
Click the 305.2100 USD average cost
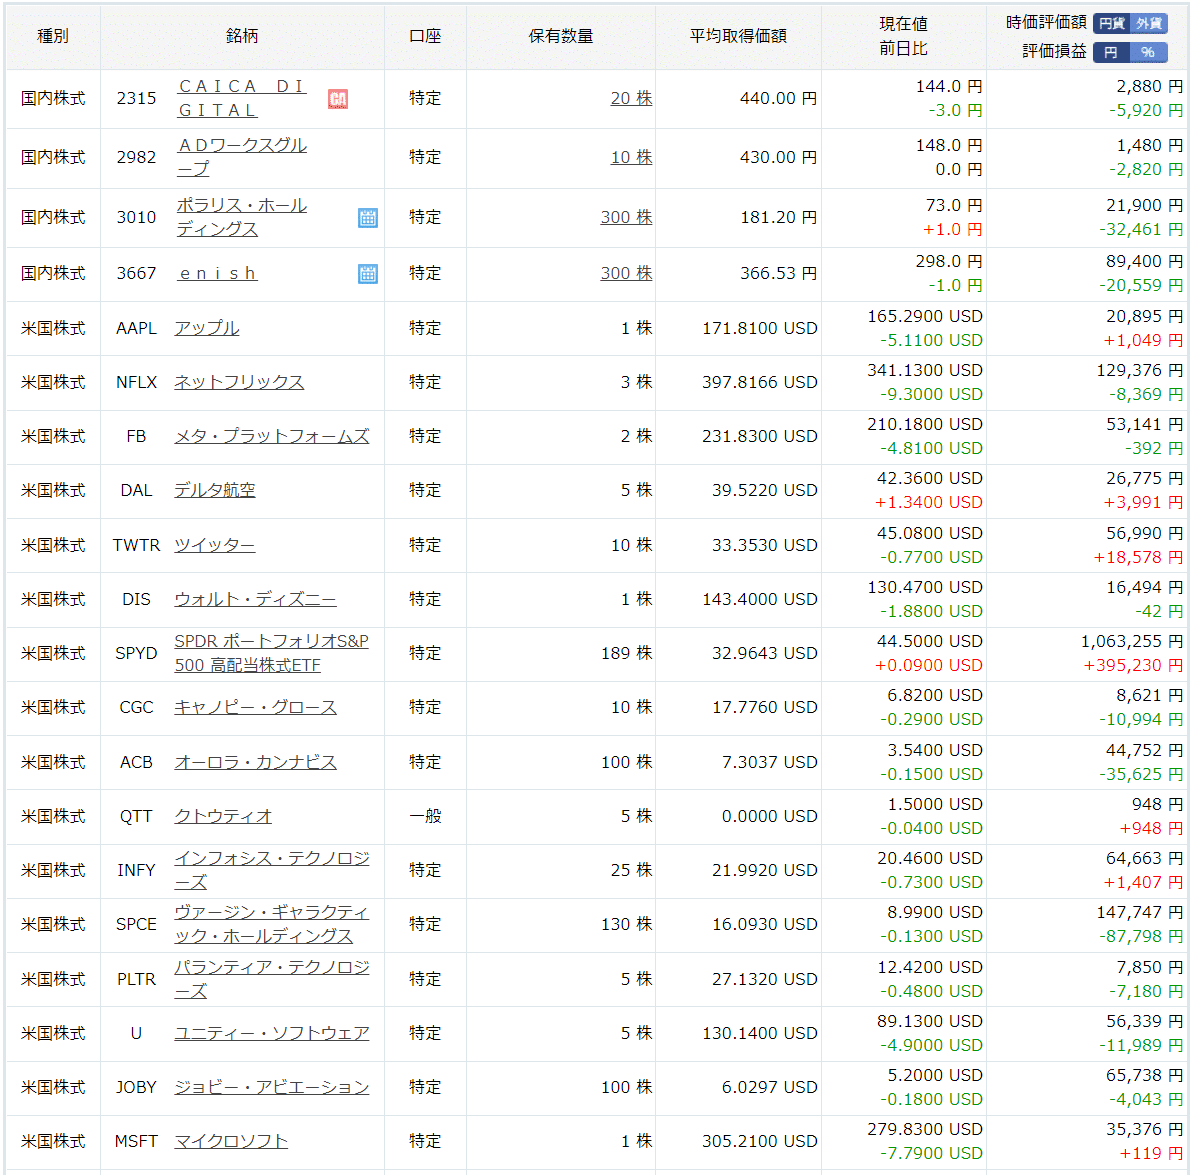point(759,1141)
